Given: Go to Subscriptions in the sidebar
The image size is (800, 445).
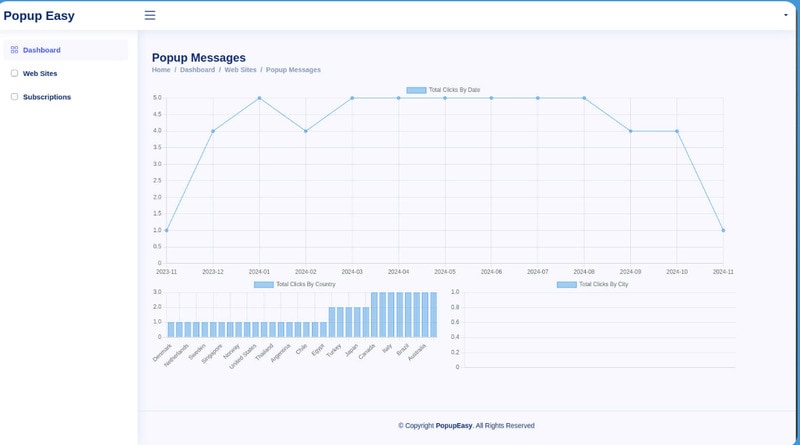Looking at the screenshot, I should pyautogui.click(x=46, y=97).
